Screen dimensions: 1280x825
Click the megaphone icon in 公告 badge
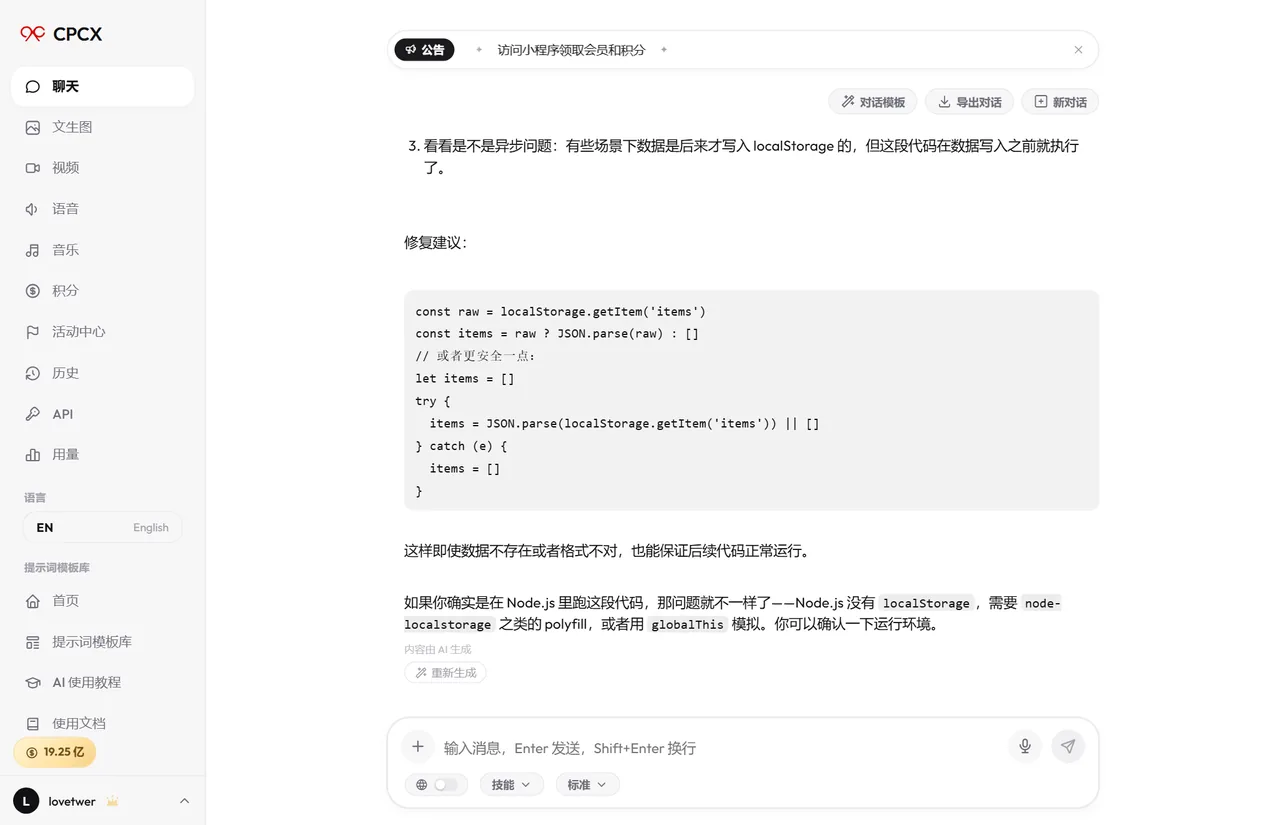[x=411, y=50]
